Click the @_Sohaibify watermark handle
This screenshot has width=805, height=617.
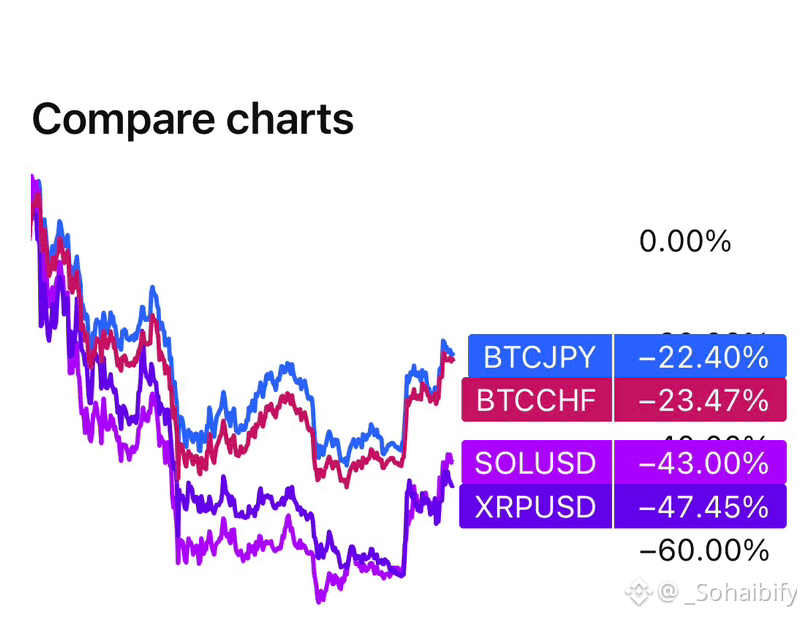coord(727,592)
